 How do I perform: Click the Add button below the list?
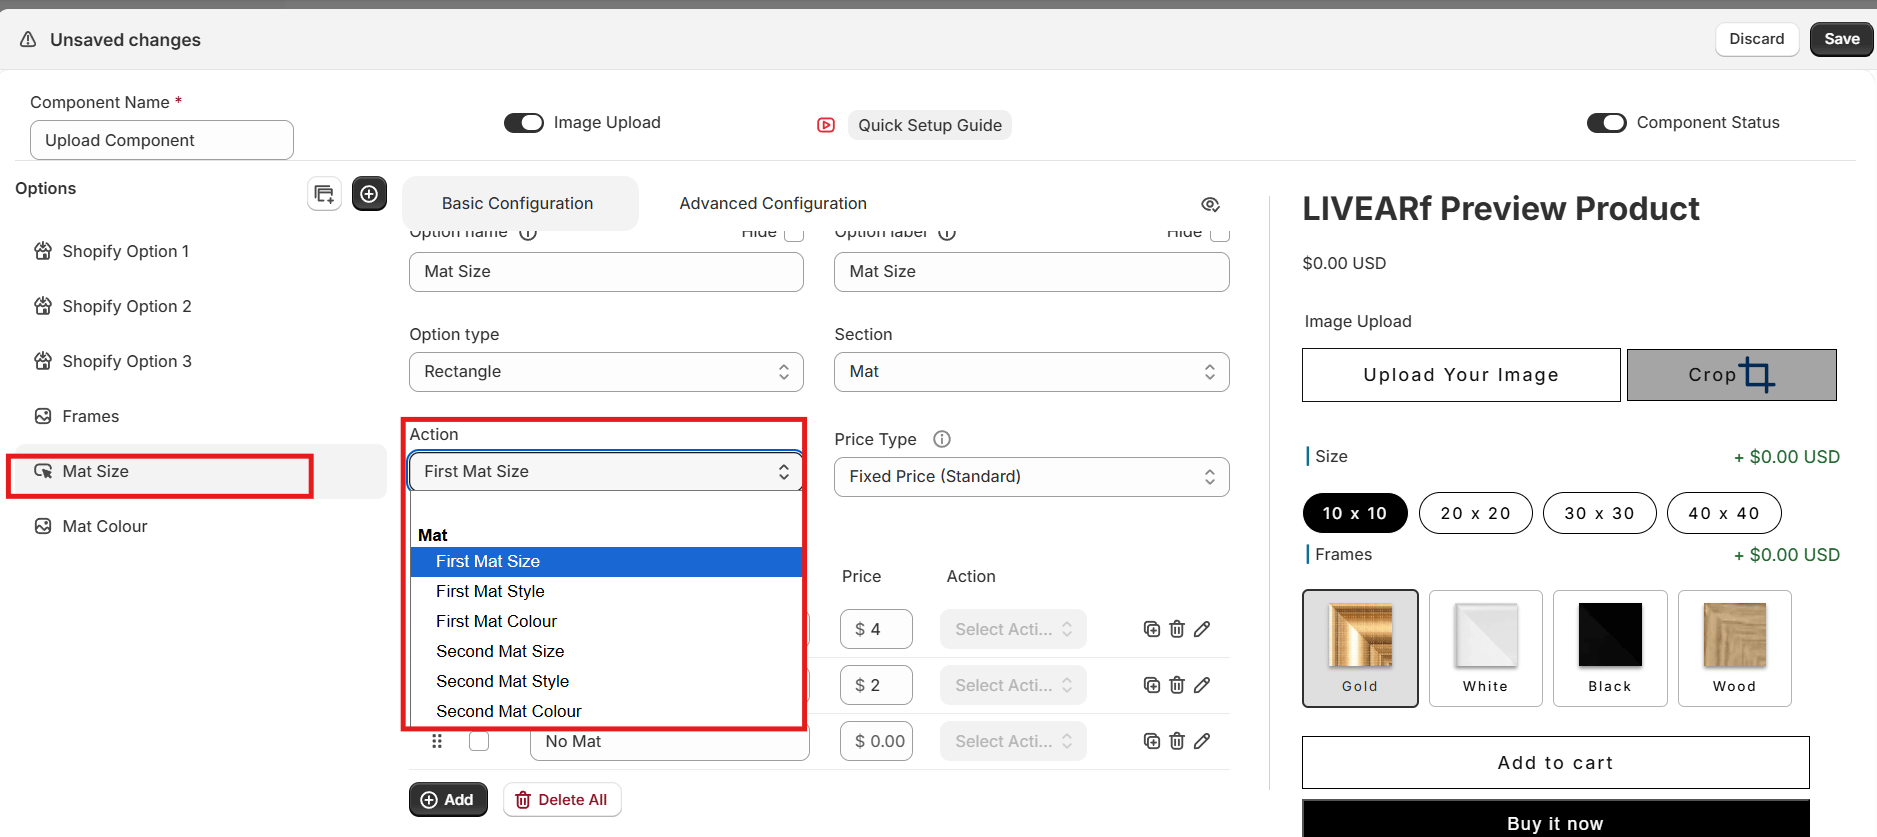(448, 800)
